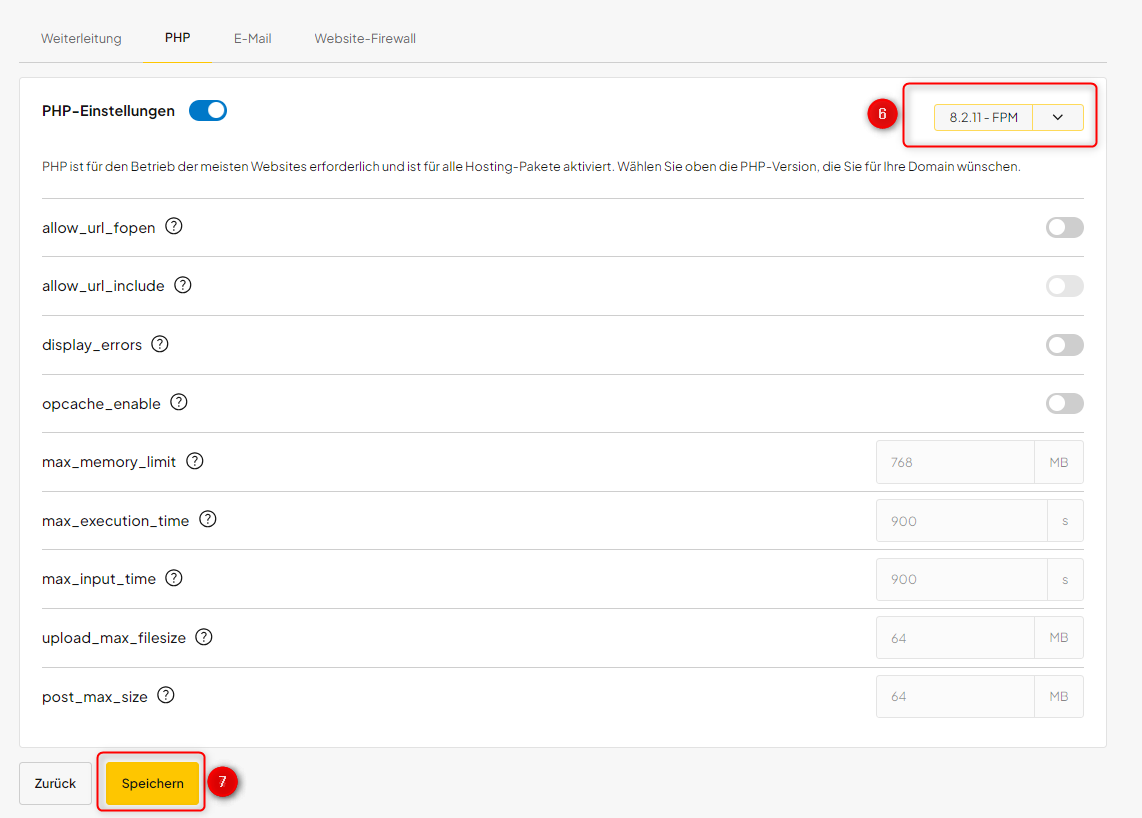Switch to the Weiterleitung tab
This screenshot has width=1142, height=818.
pos(81,39)
